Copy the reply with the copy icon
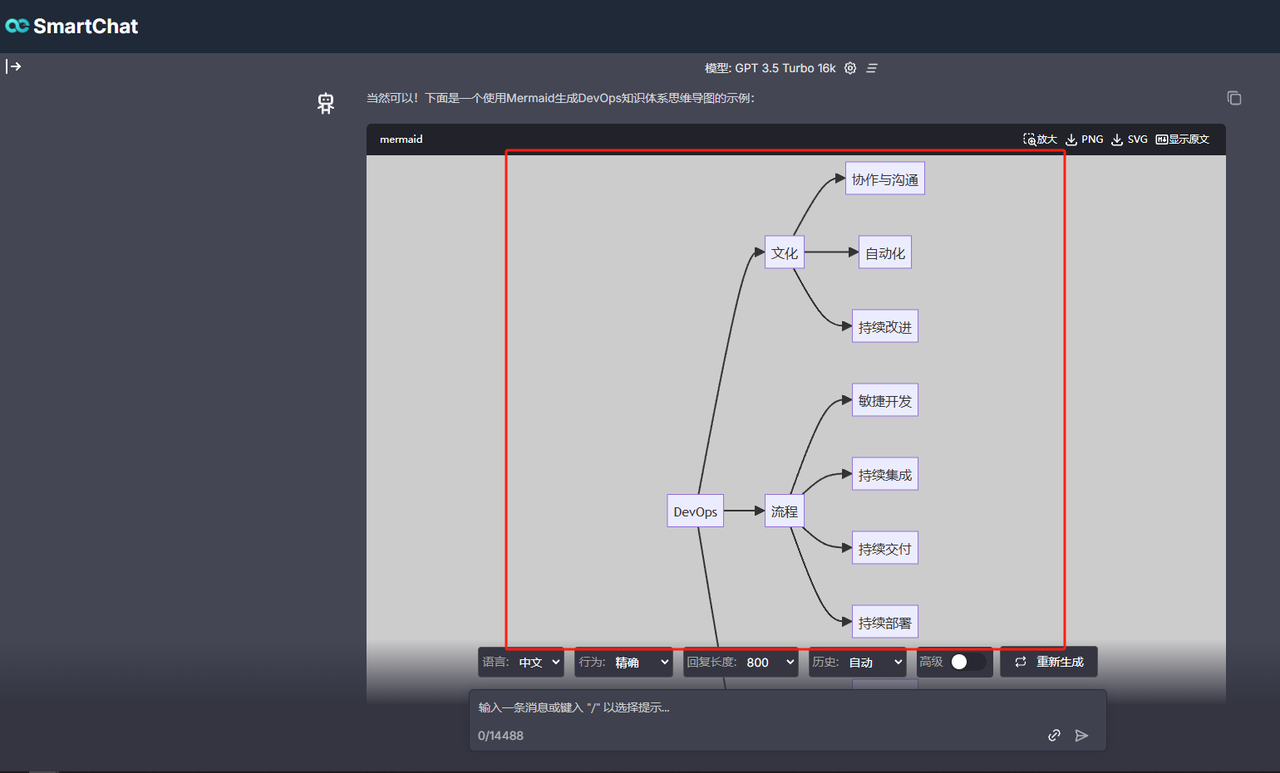 pyautogui.click(x=1234, y=98)
